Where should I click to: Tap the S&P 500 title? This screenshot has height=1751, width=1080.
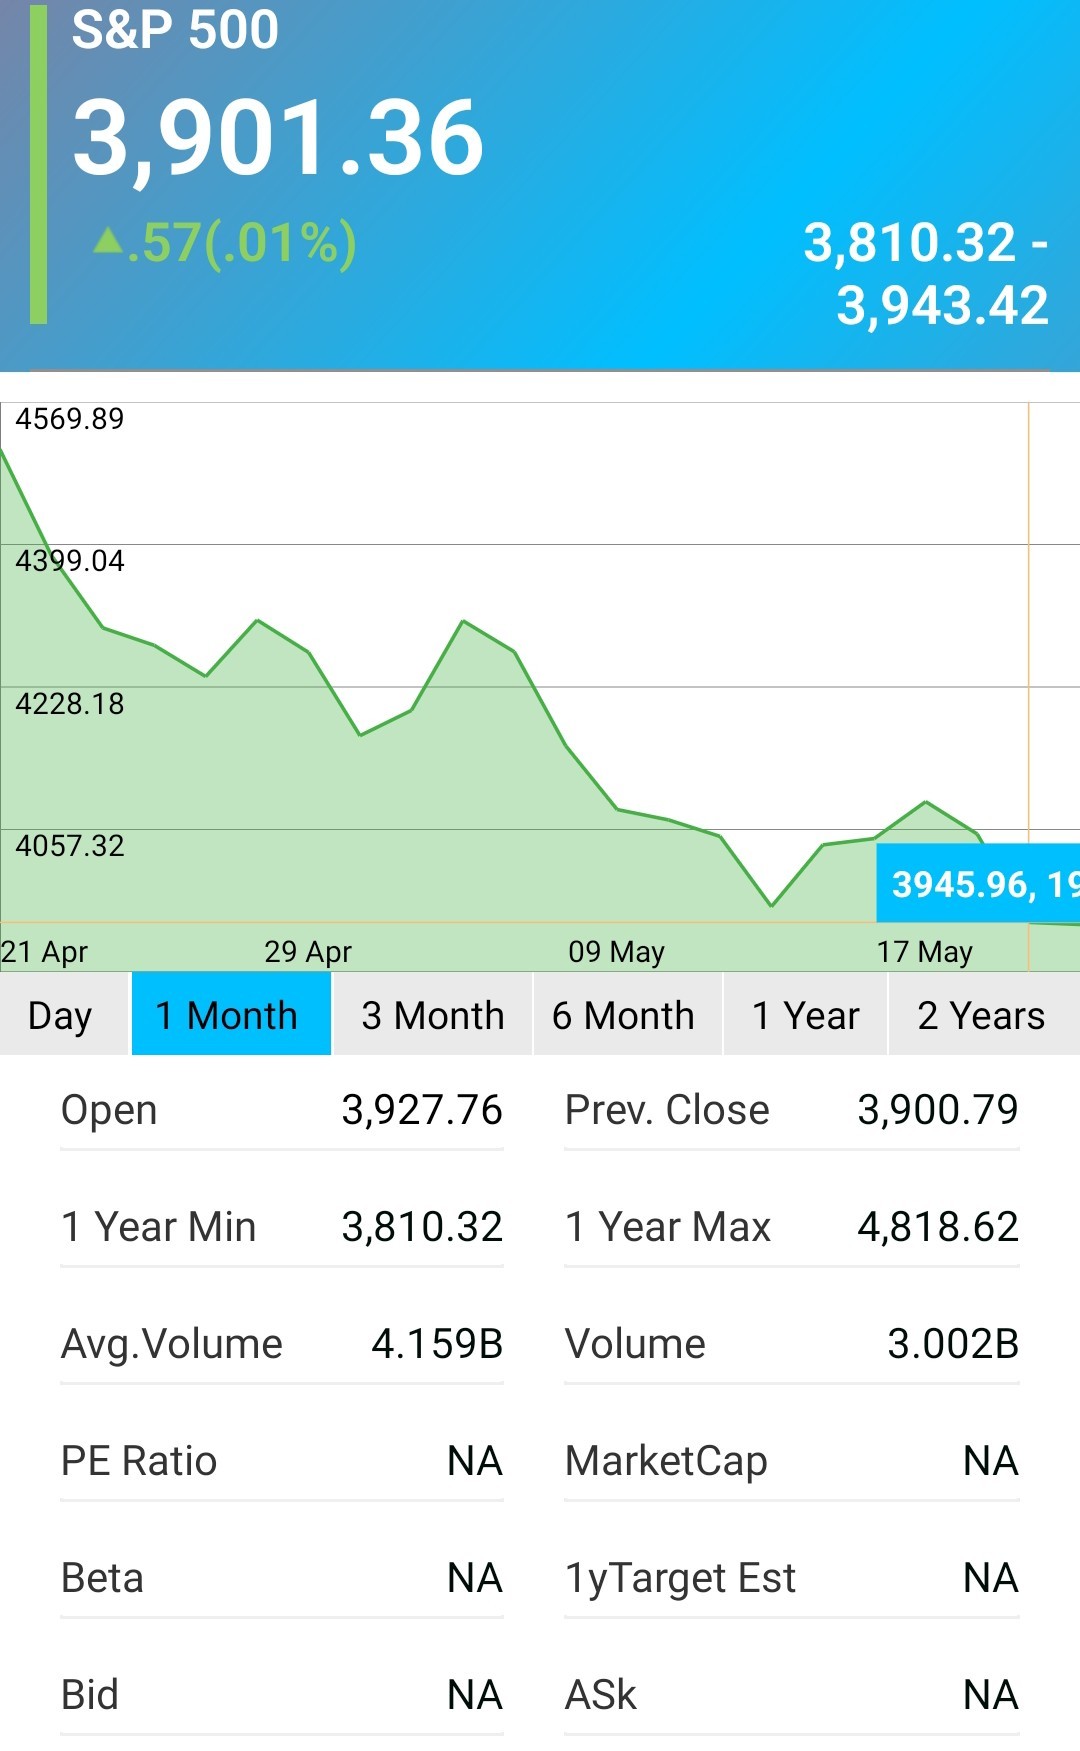pos(175,28)
